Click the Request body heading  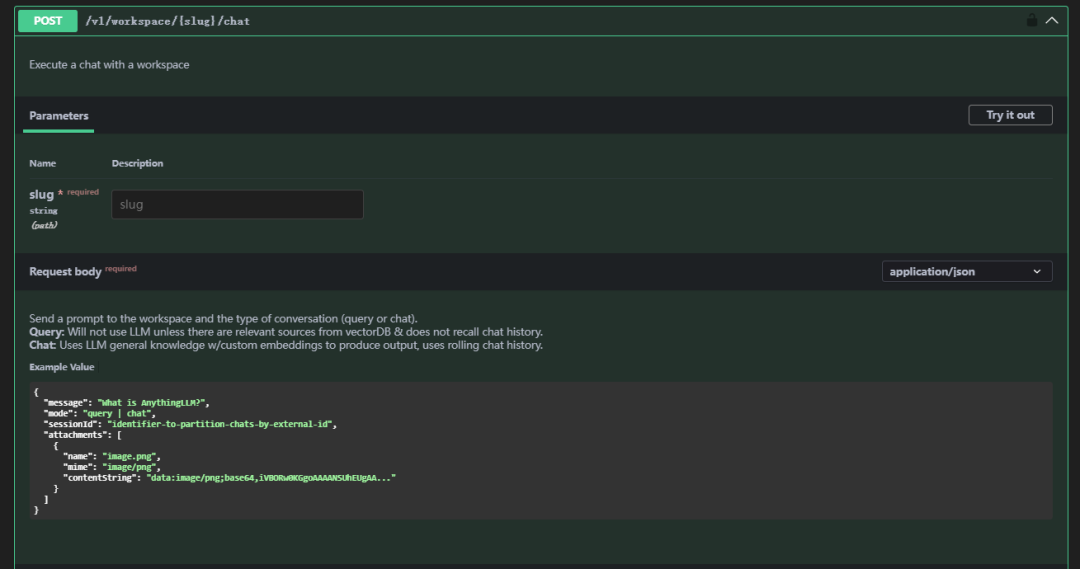(x=65, y=271)
